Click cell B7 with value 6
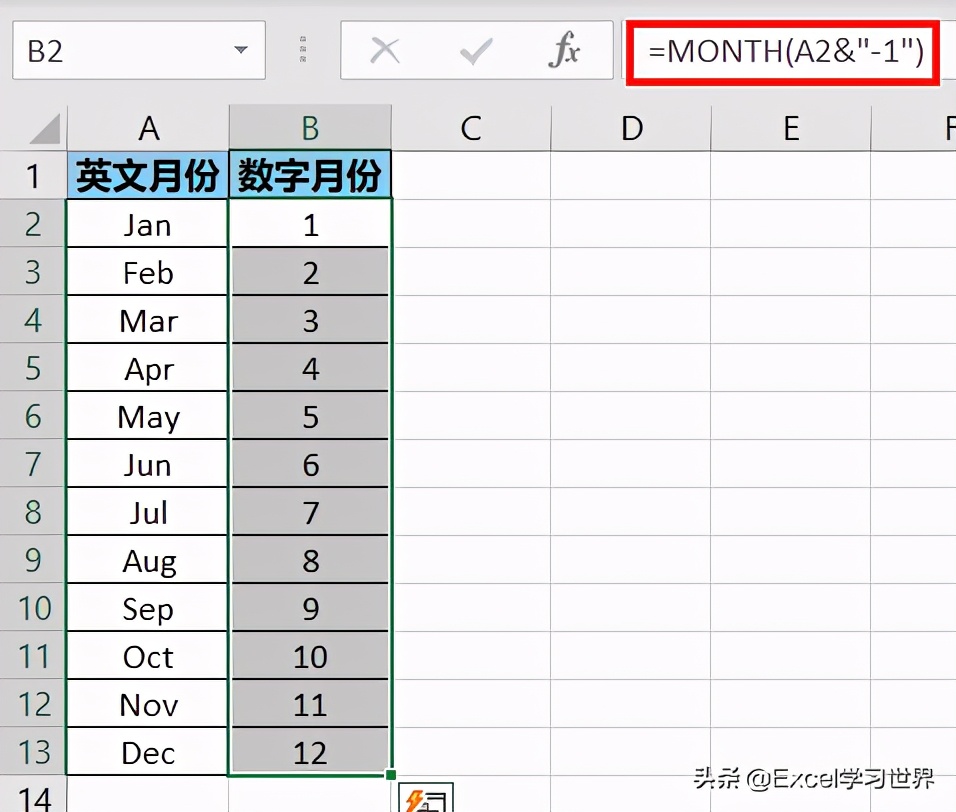The height and width of the screenshot is (812, 956). [310, 464]
